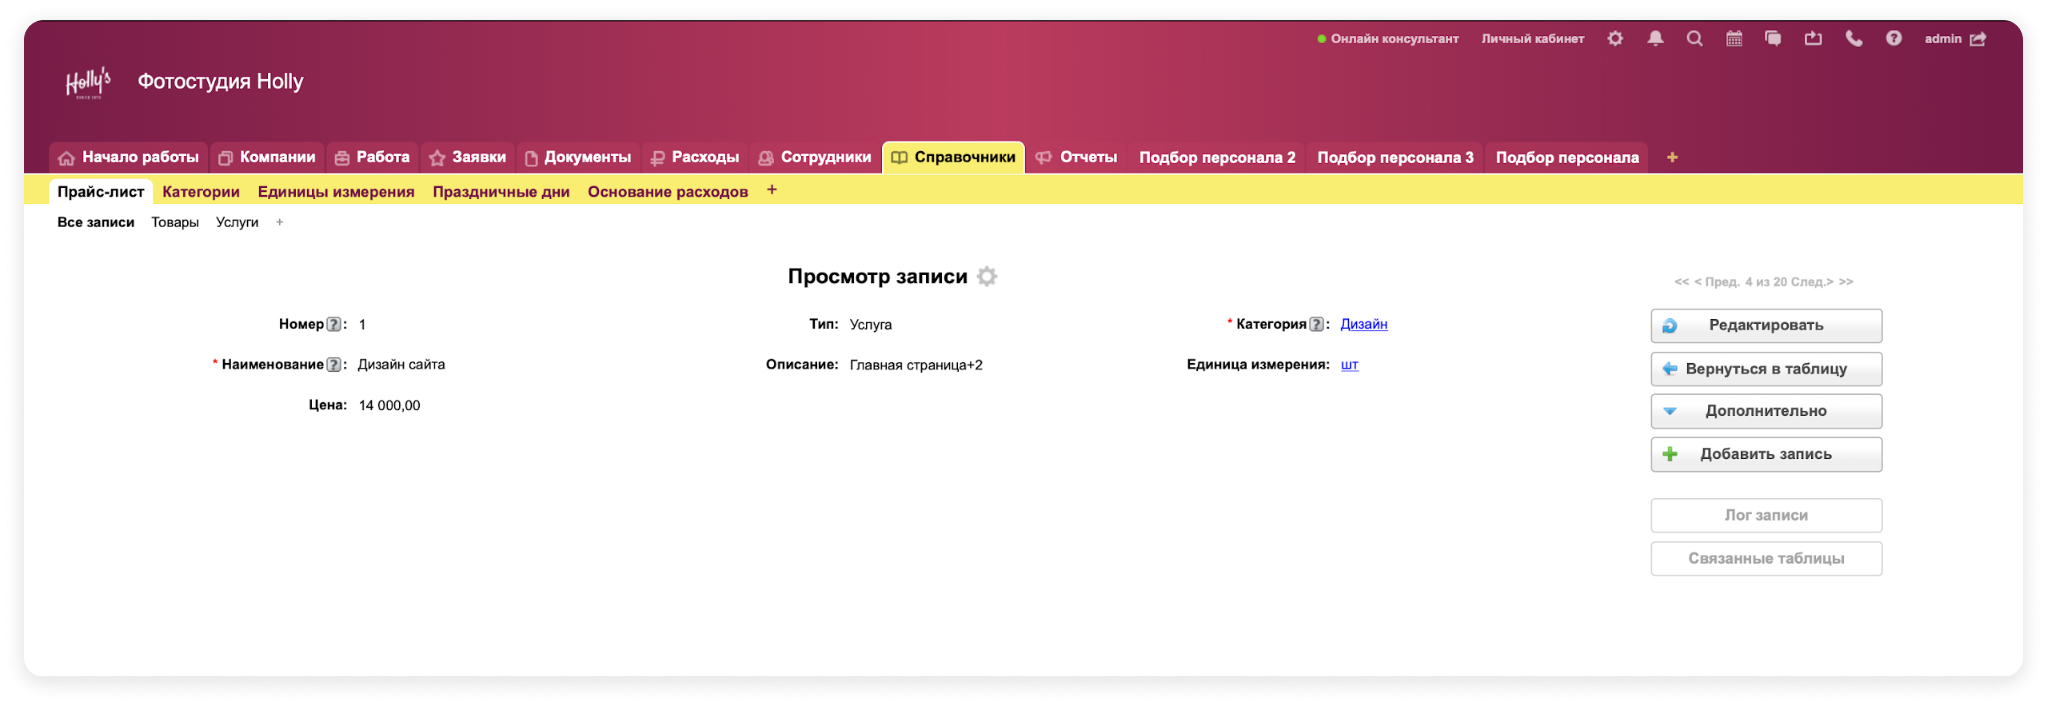Click the phone call icon
The height and width of the screenshot is (705, 2047).
pyautogui.click(x=1853, y=39)
